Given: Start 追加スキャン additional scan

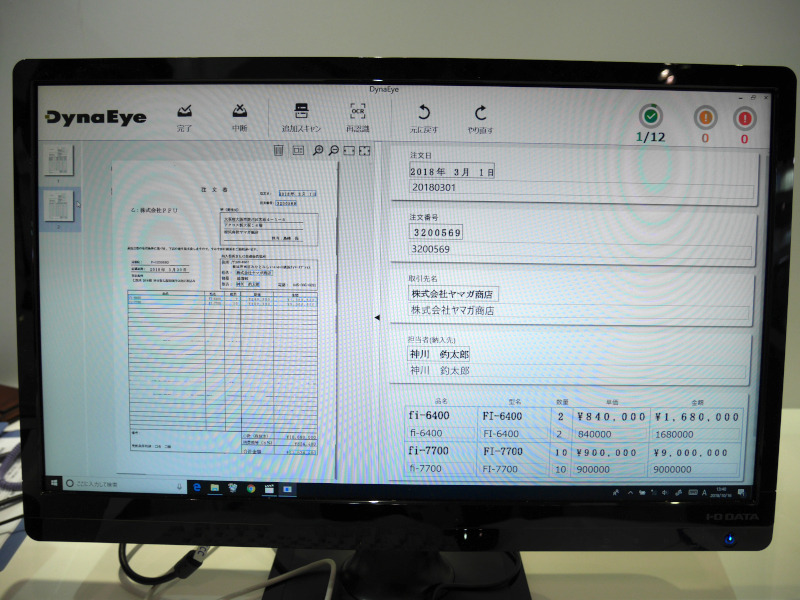Looking at the screenshot, I should (x=302, y=118).
